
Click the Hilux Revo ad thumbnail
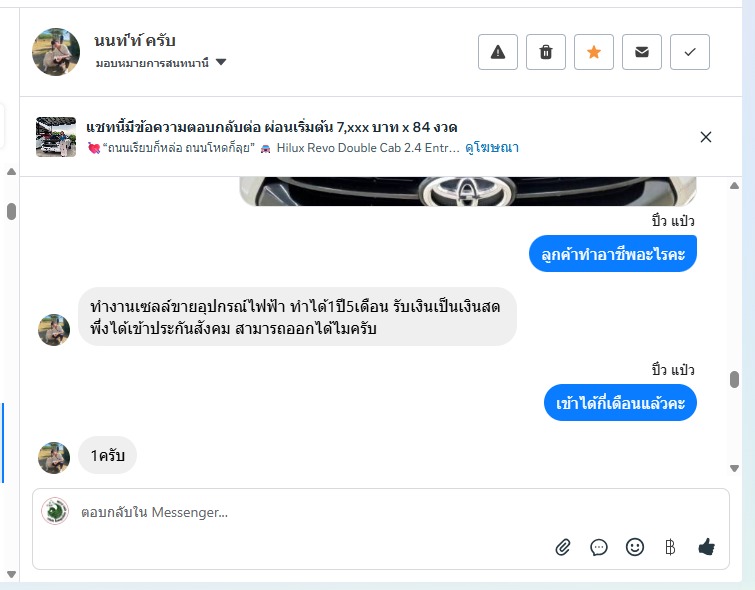pos(56,137)
